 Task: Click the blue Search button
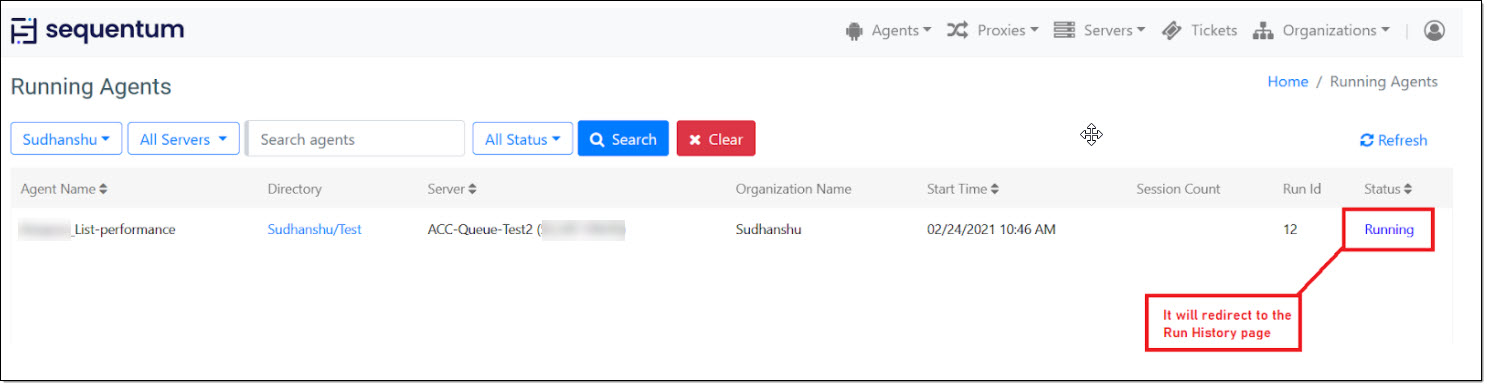[623, 139]
